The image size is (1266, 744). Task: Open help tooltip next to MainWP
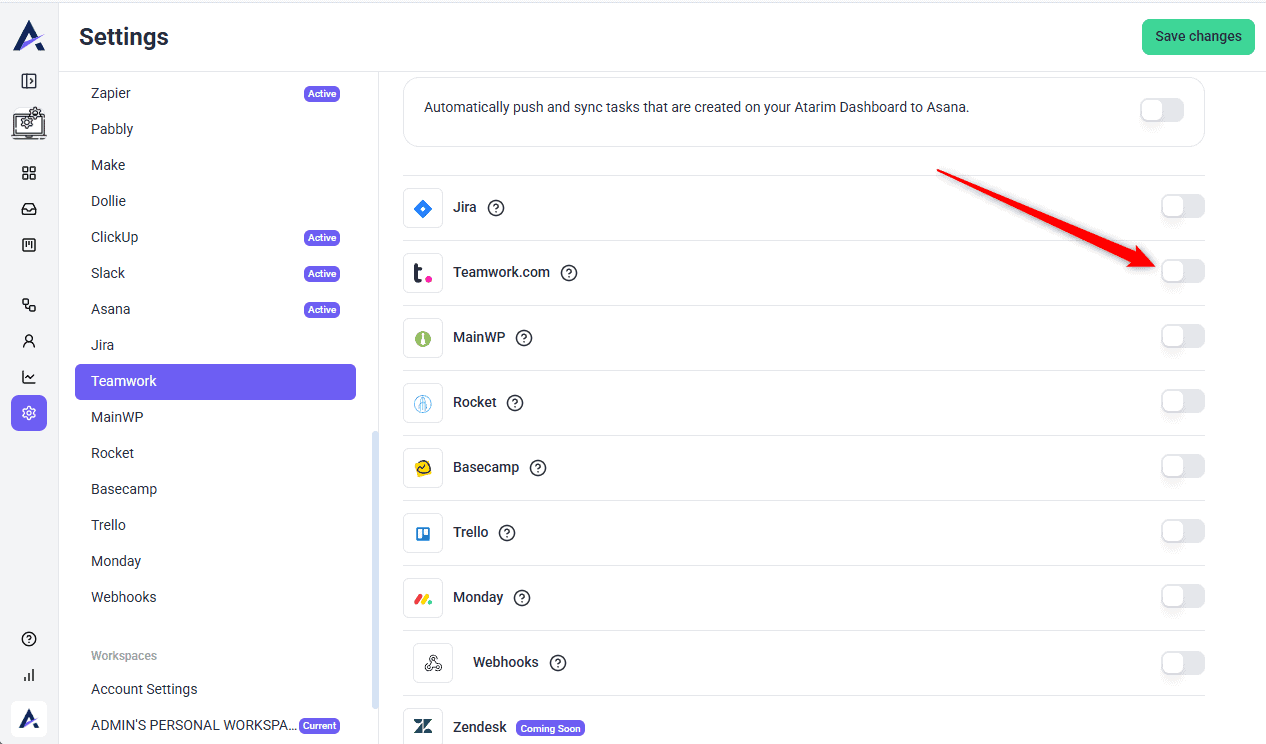click(x=524, y=338)
